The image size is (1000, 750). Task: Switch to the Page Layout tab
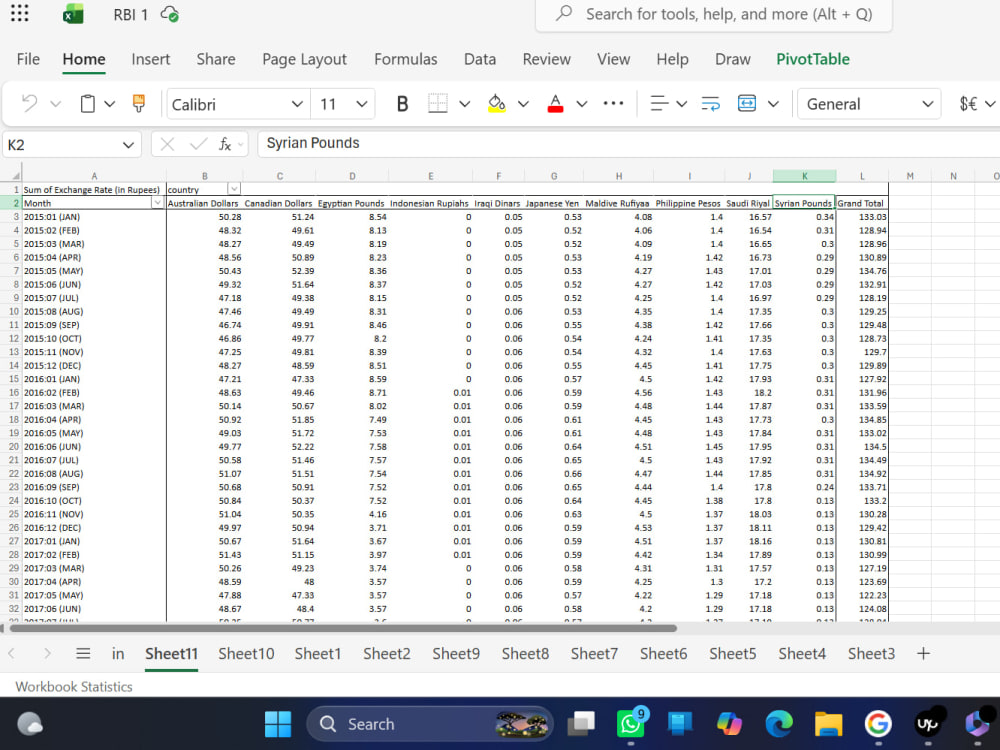(x=304, y=59)
